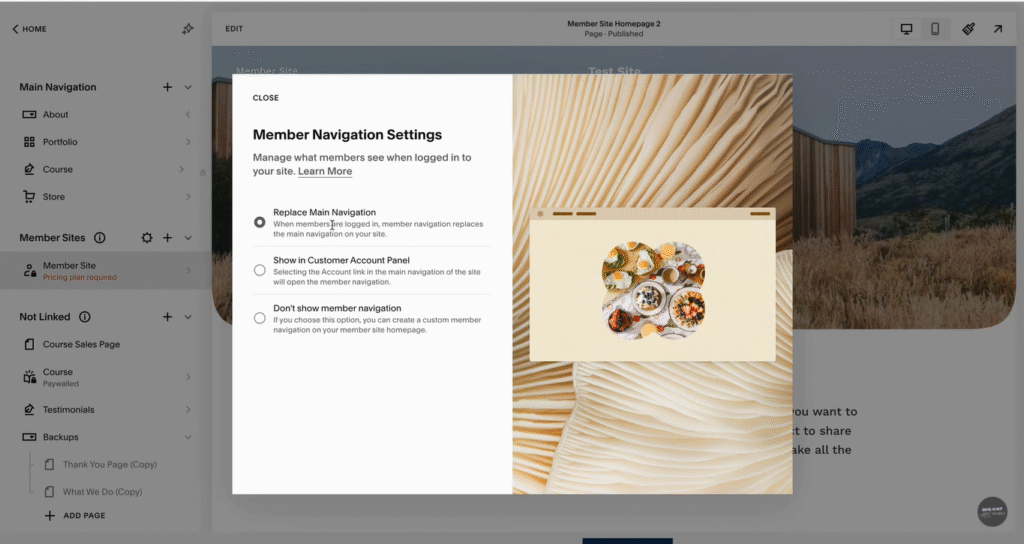Viewport: 1024px width, 544px height.
Task: Click Pricing plan required warning text
Action: click(80, 278)
